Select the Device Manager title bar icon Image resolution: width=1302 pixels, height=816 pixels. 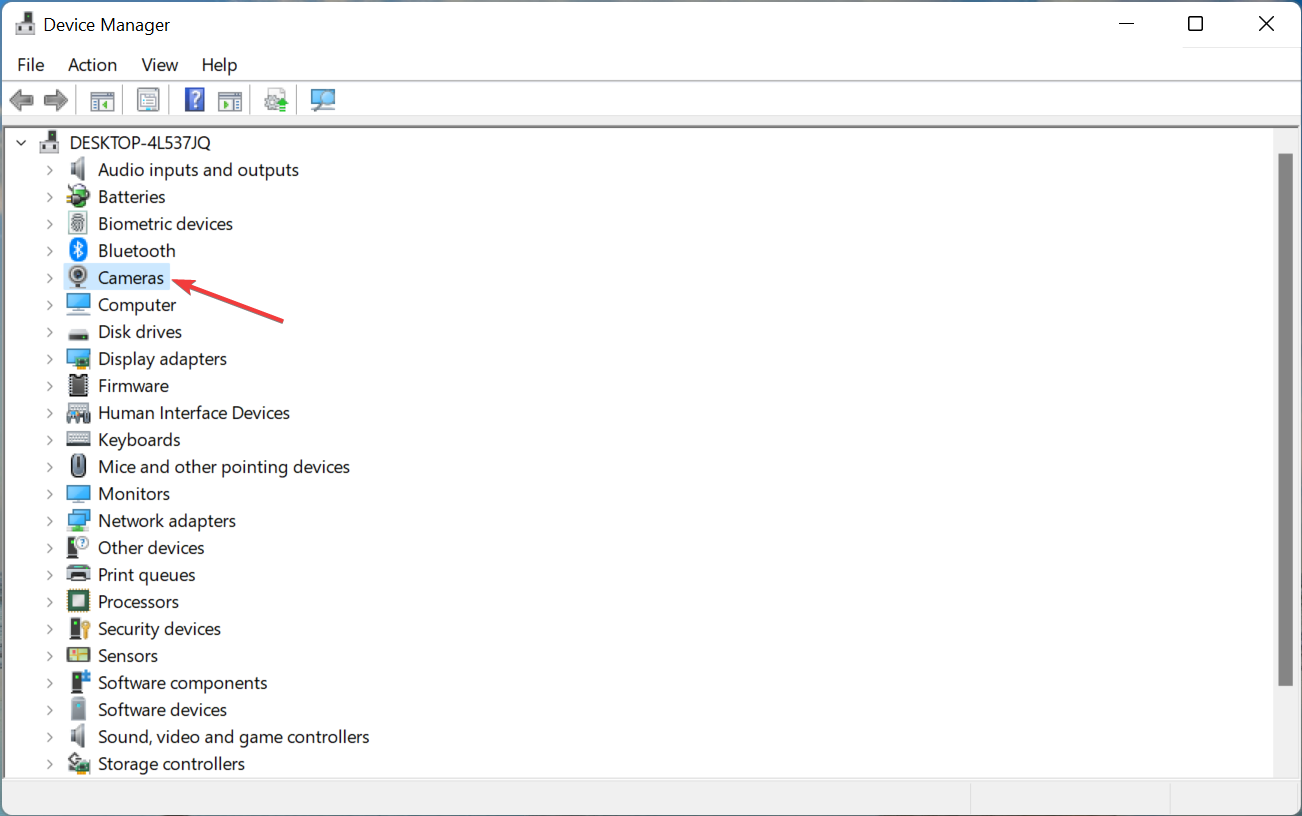tap(24, 24)
